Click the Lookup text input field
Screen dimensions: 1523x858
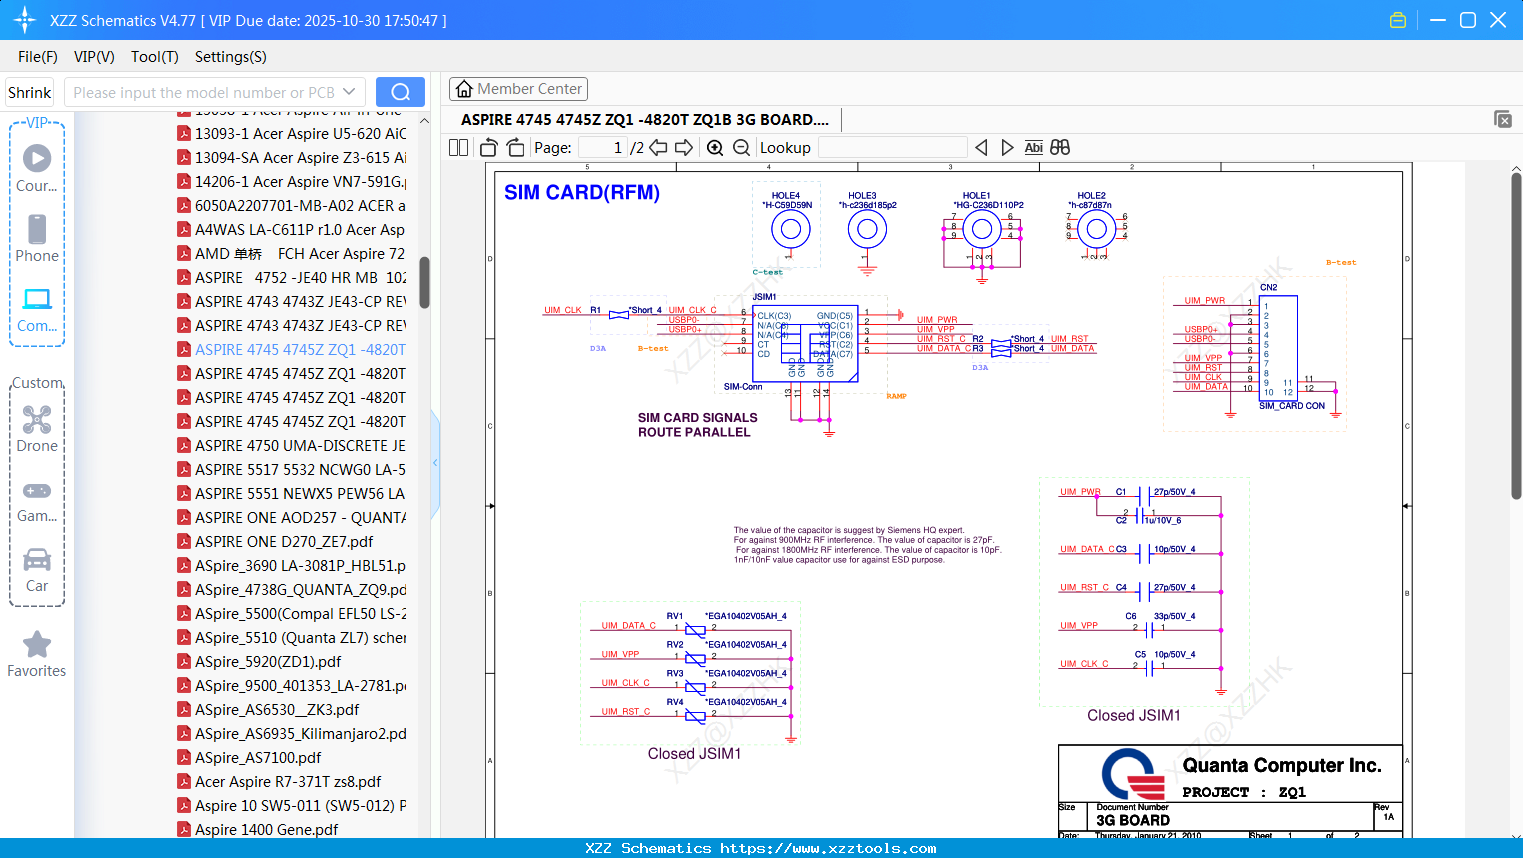(893, 147)
